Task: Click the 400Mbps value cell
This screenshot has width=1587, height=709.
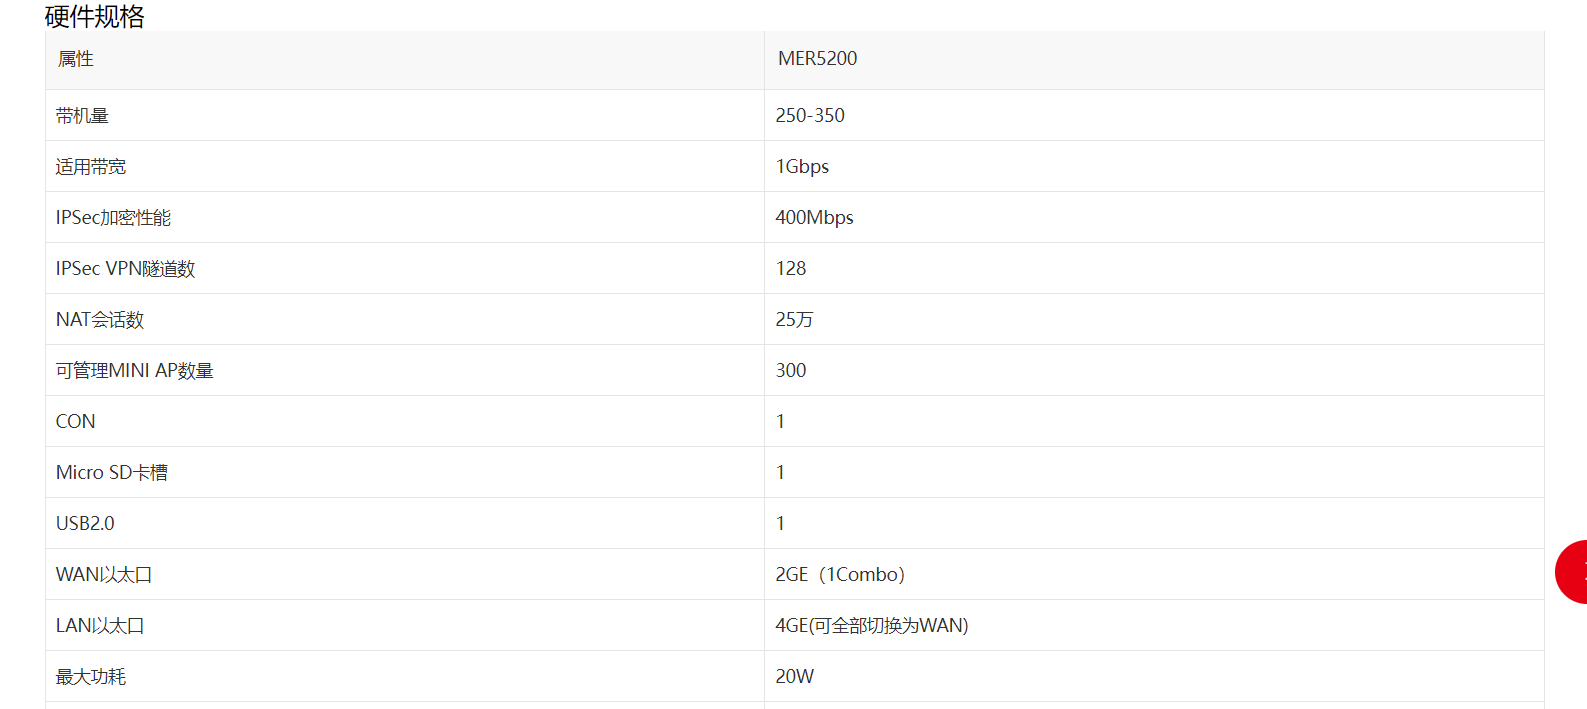Action: [814, 218]
